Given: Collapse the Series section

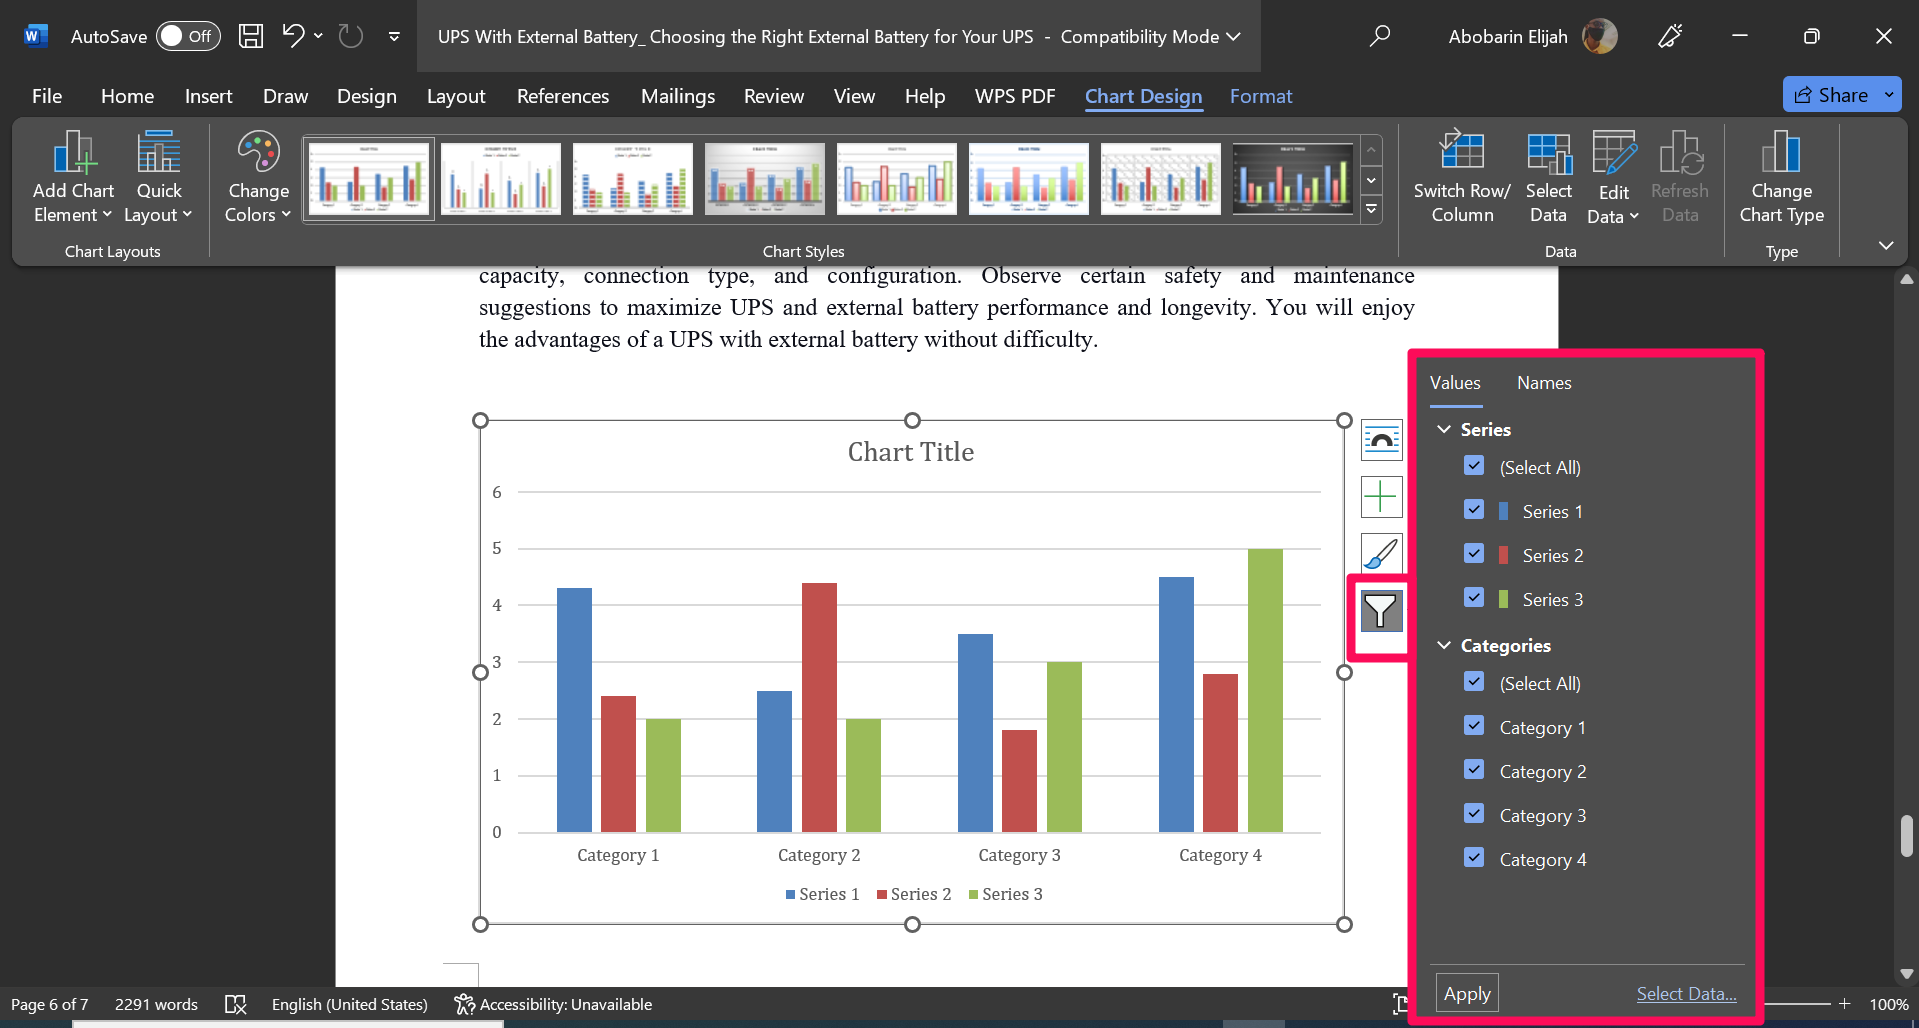Looking at the screenshot, I should tap(1443, 429).
